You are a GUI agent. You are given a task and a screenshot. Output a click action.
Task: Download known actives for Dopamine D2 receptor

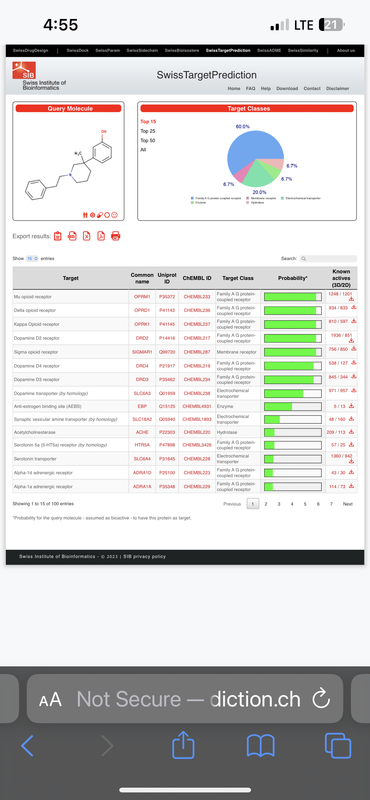(x=351, y=341)
